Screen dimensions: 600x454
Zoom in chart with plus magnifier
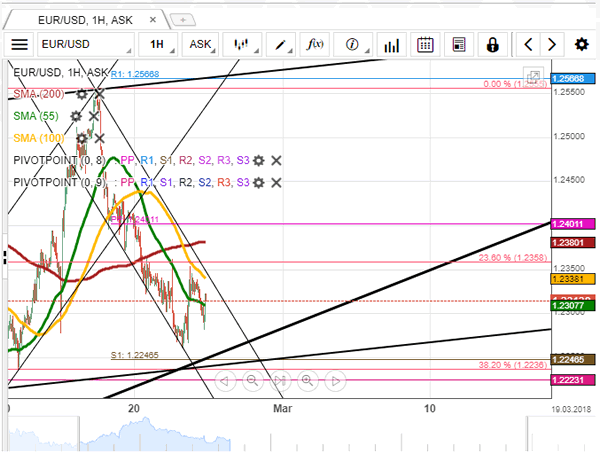click(x=307, y=381)
